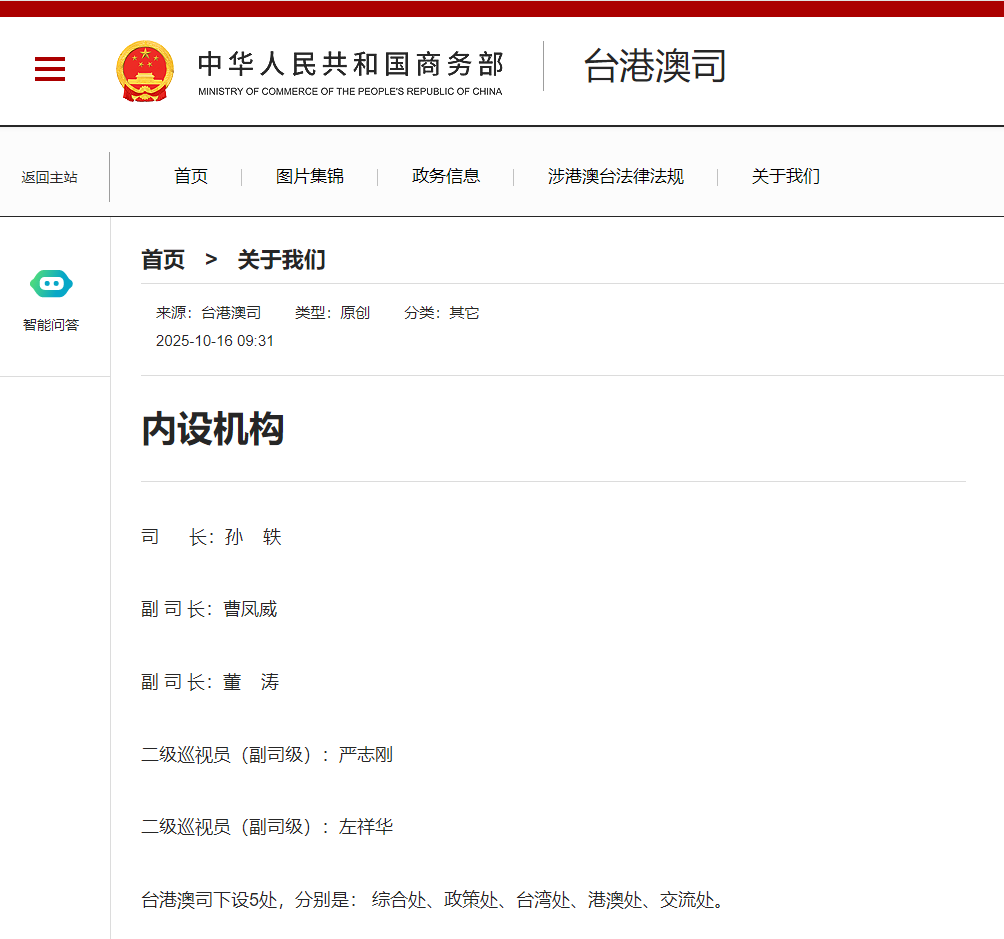Image resolution: width=1004 pixels, height=939 pixels.
Task: Select 关于我们 in the navigation bar
Action: coord(786,176)
